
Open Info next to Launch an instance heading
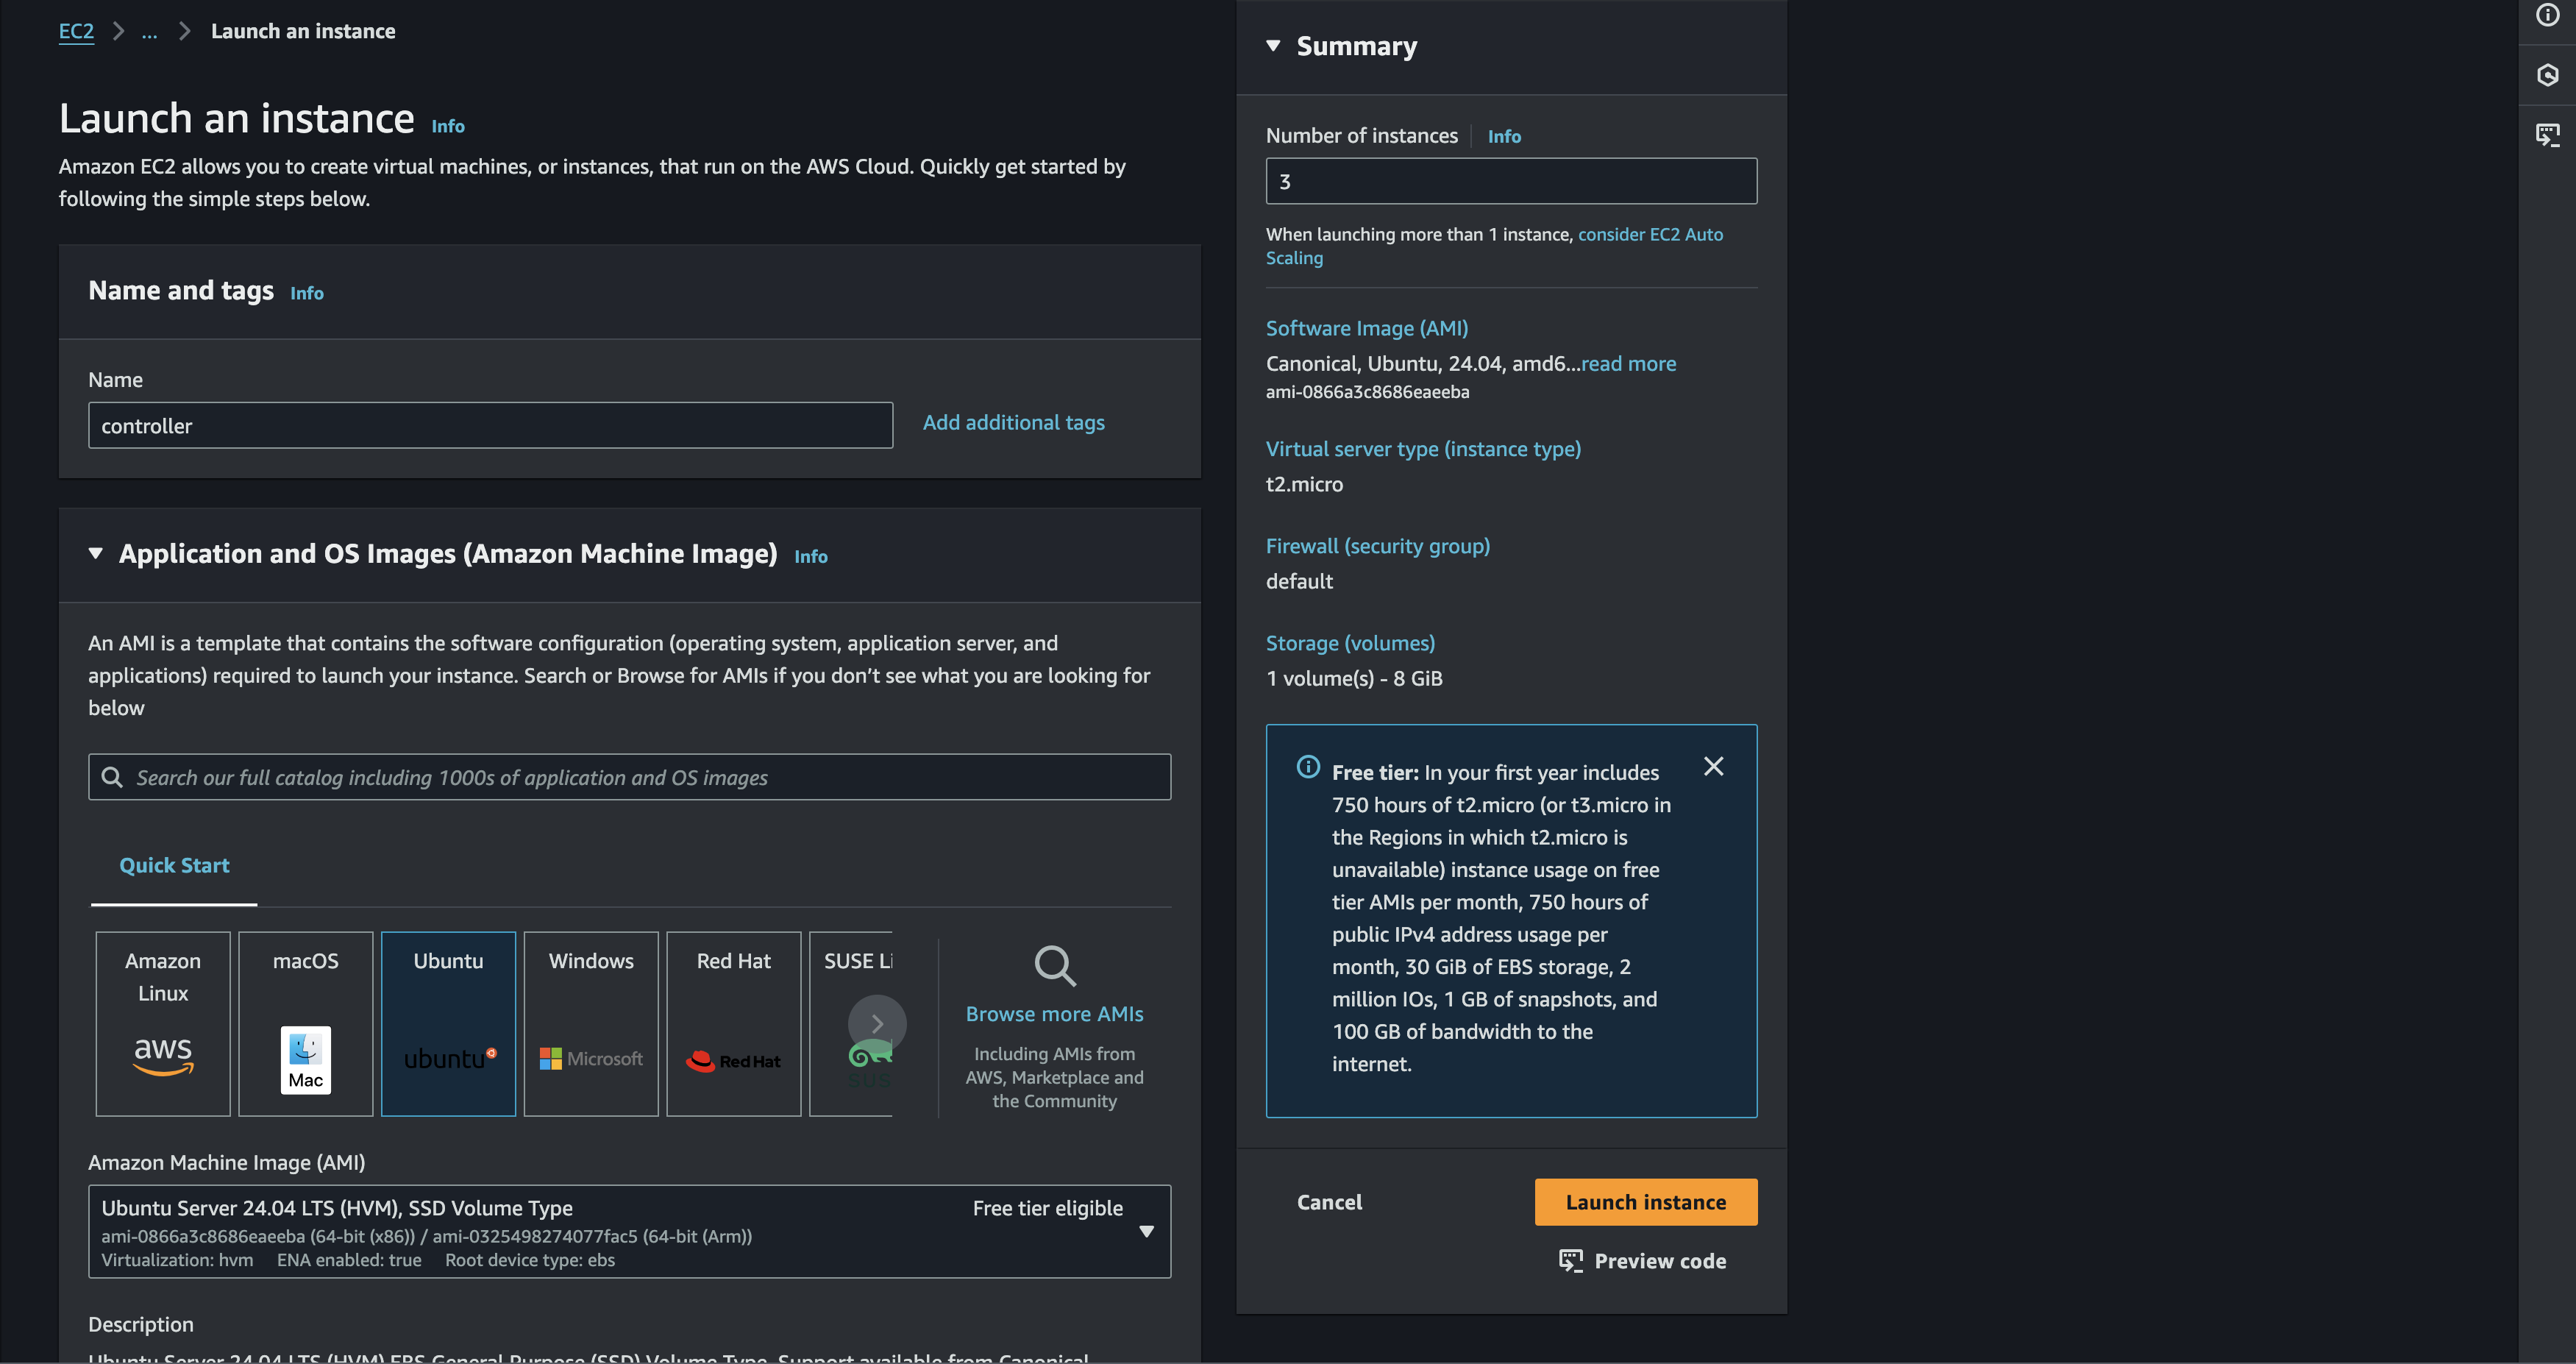pos(448,126)
